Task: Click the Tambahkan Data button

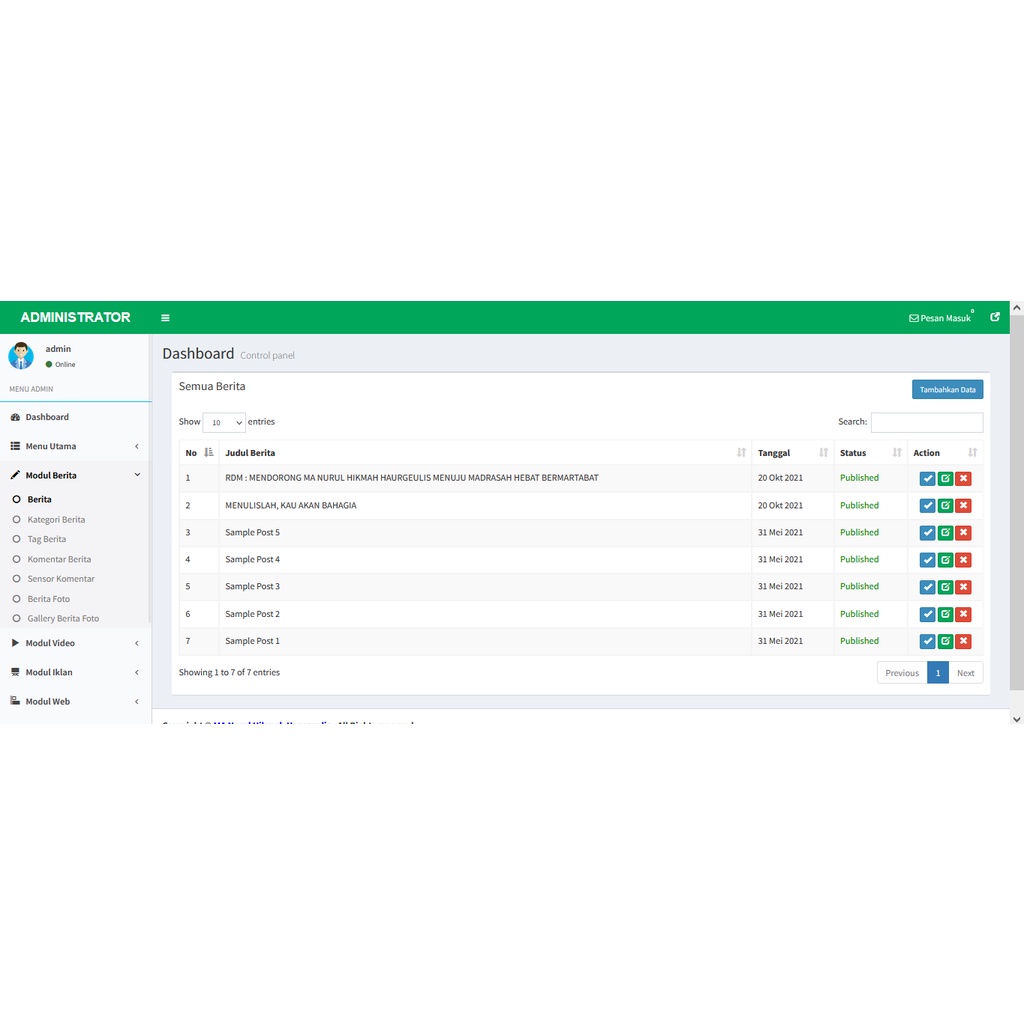Action: click(x=947, y=390)
